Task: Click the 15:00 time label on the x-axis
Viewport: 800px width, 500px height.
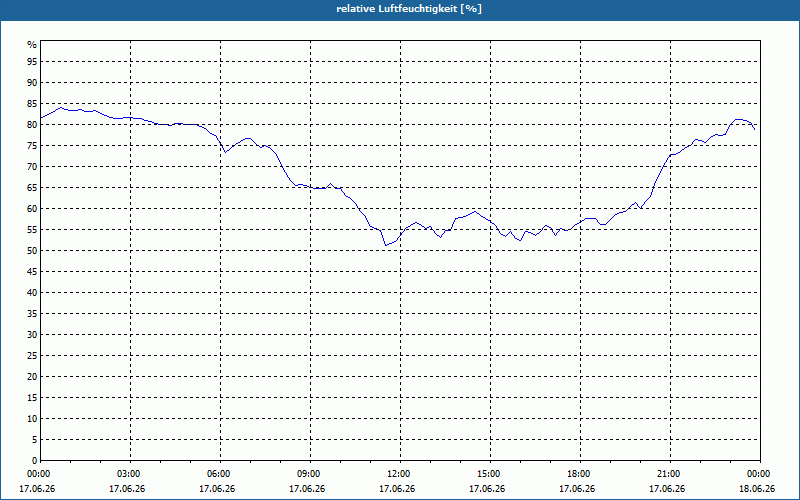Action: tap(491, 474)
